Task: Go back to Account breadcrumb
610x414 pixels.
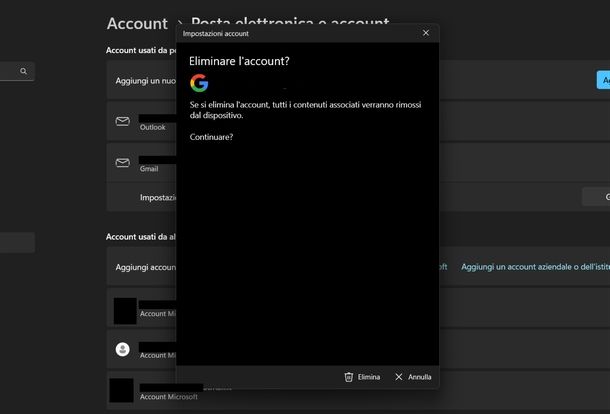Action: point(137,23)
